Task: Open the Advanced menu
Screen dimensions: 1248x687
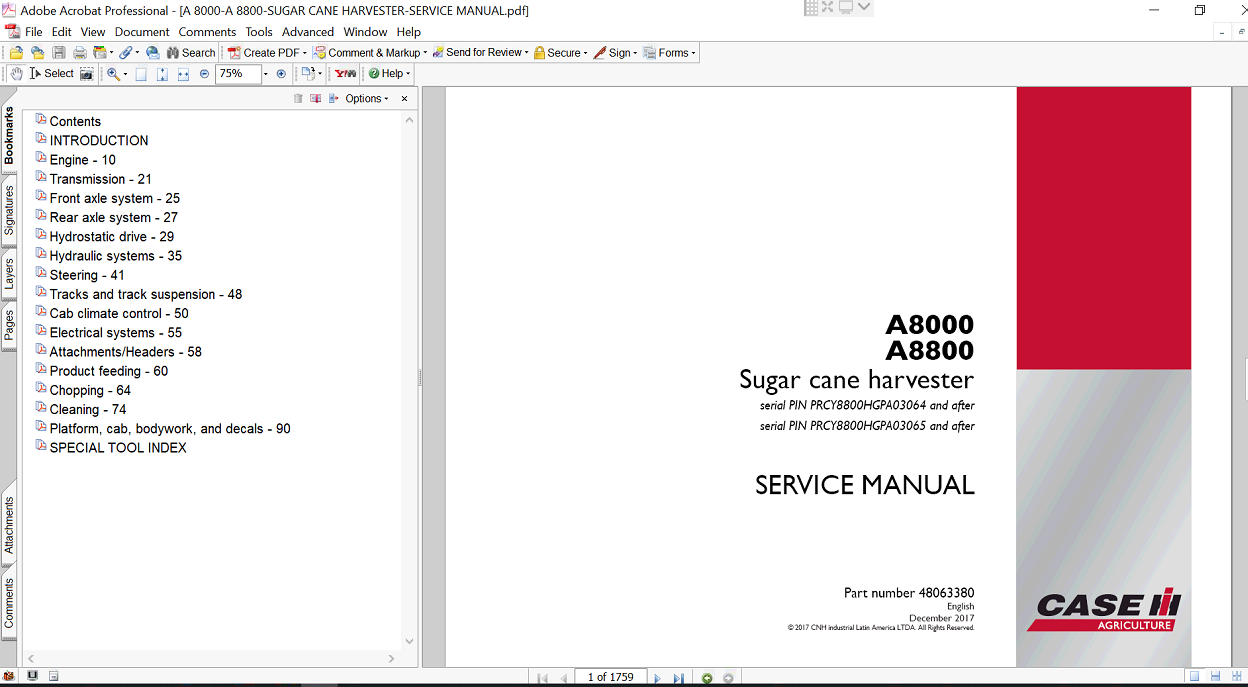Action: pyautogui.click(x=308, y=32)
